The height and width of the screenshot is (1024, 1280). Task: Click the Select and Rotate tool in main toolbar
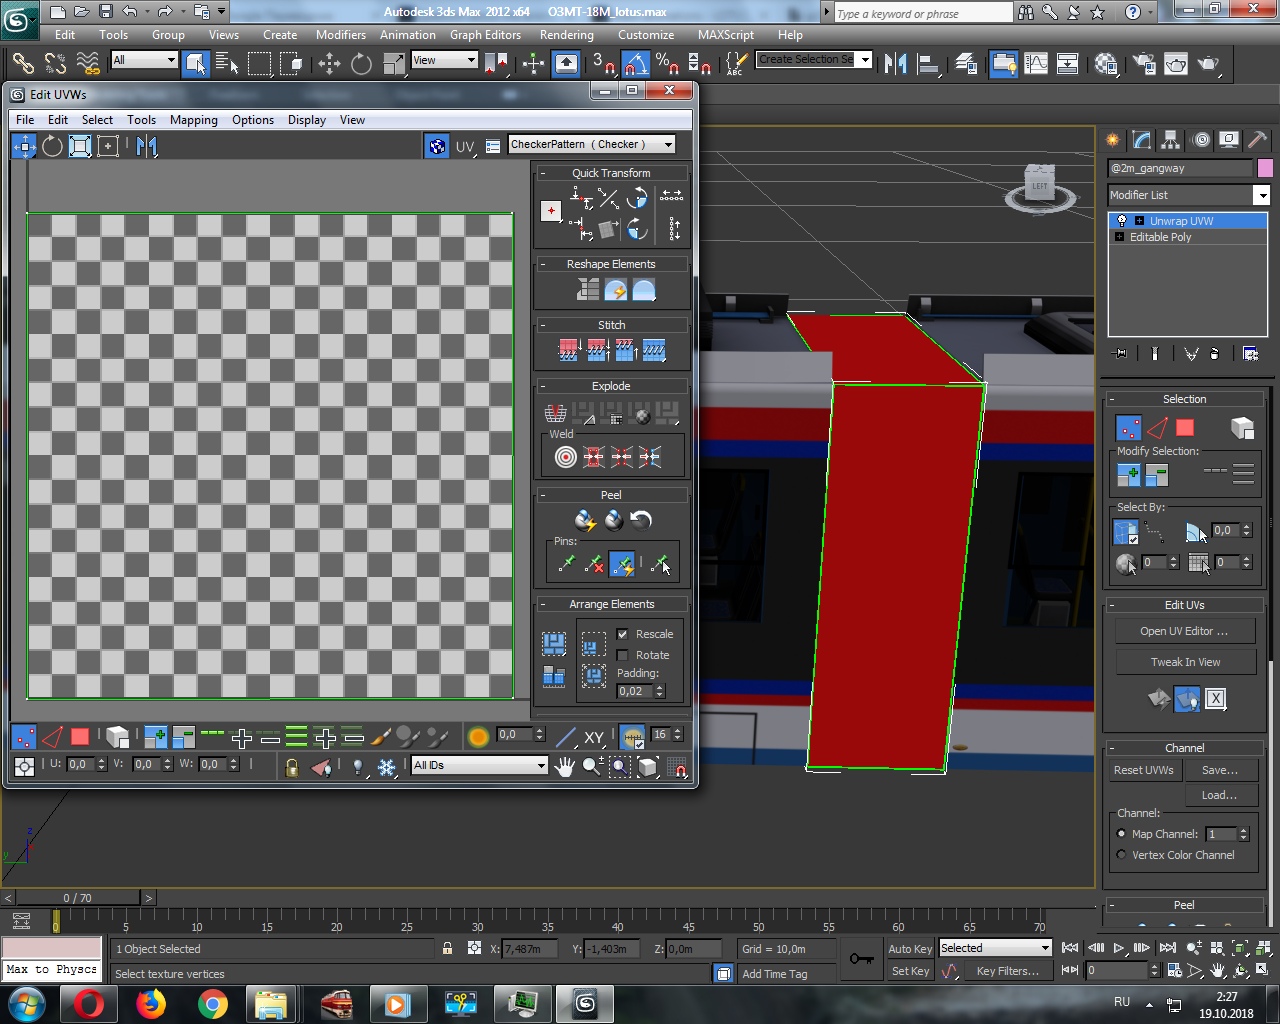(361, 64)
